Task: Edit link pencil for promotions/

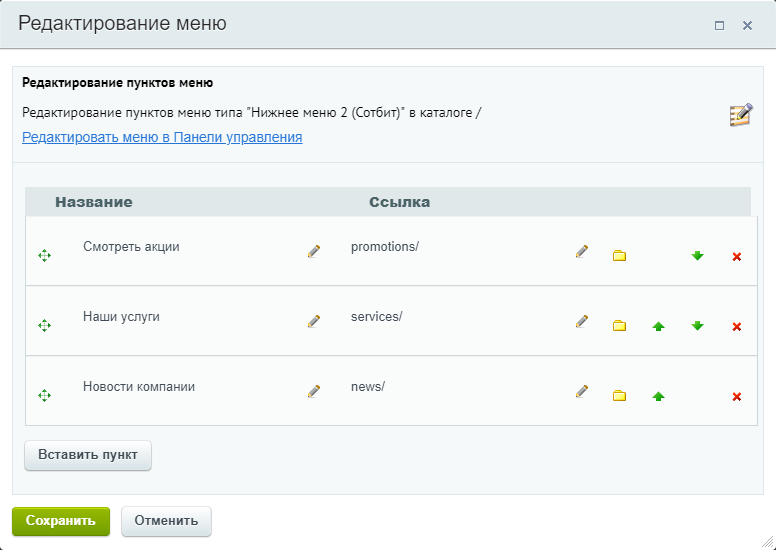Action: [x=582, y=251]
